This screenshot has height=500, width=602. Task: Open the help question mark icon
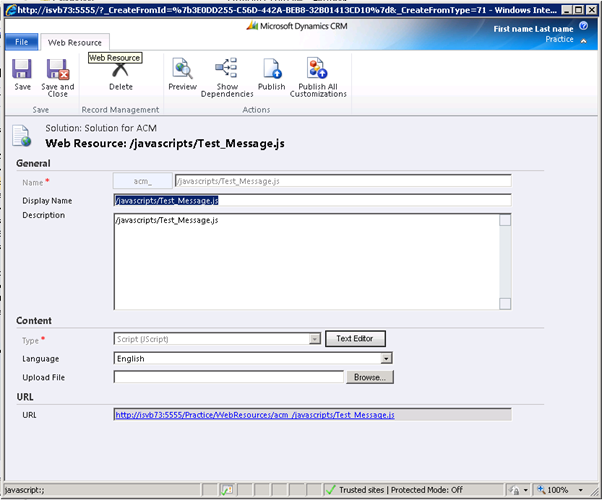583,26
